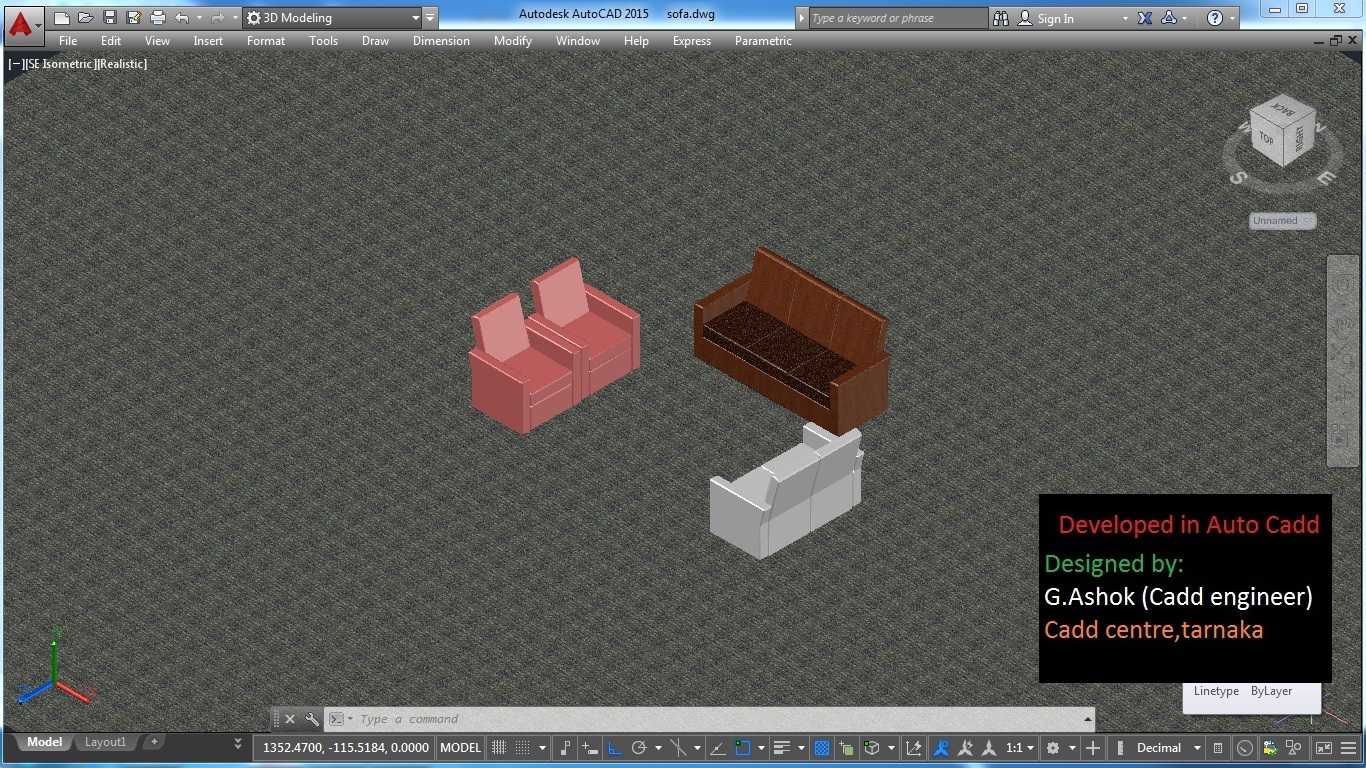Add a new layout with plus tab
The image size is (1366, 768).
point(153,742)
